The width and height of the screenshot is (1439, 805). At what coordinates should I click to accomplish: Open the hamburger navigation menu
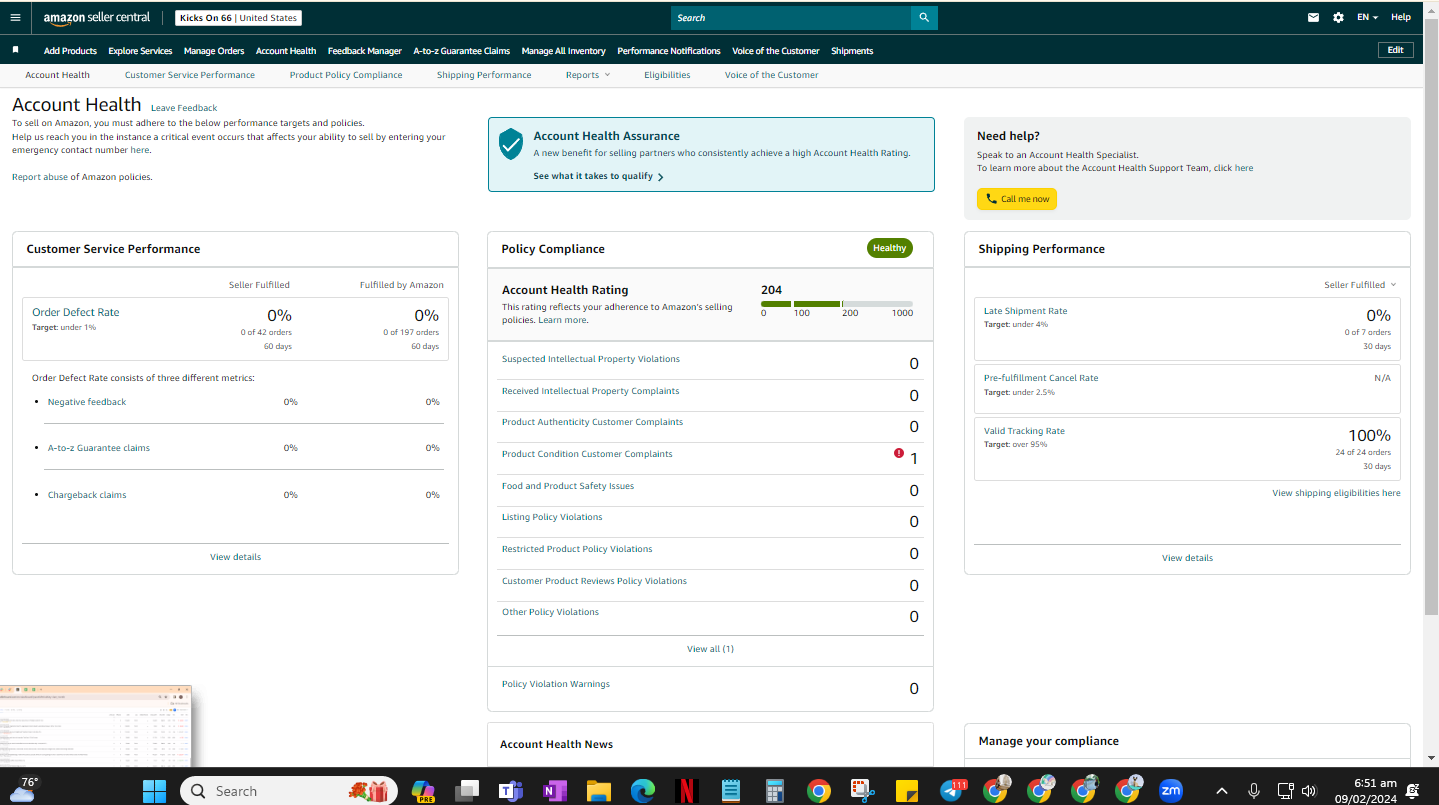15,17
